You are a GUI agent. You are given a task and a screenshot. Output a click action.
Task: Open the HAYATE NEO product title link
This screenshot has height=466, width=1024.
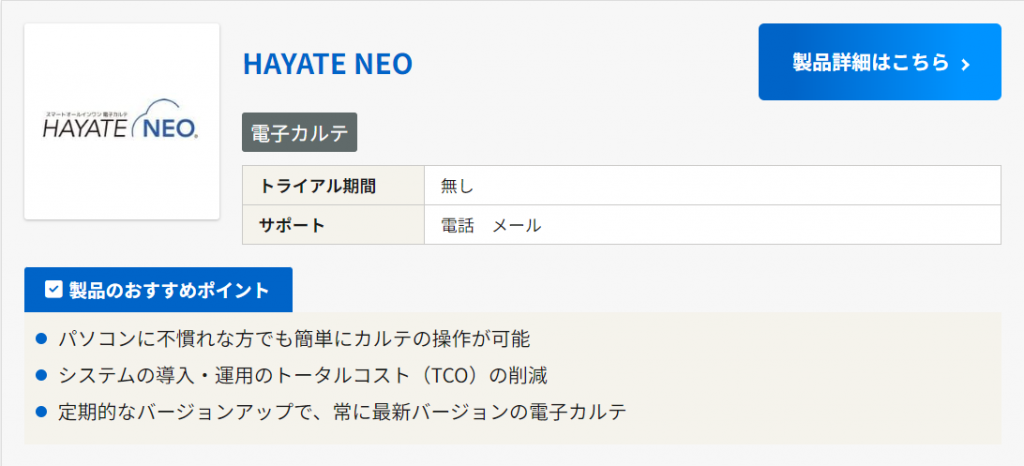[x=327, y=64]
